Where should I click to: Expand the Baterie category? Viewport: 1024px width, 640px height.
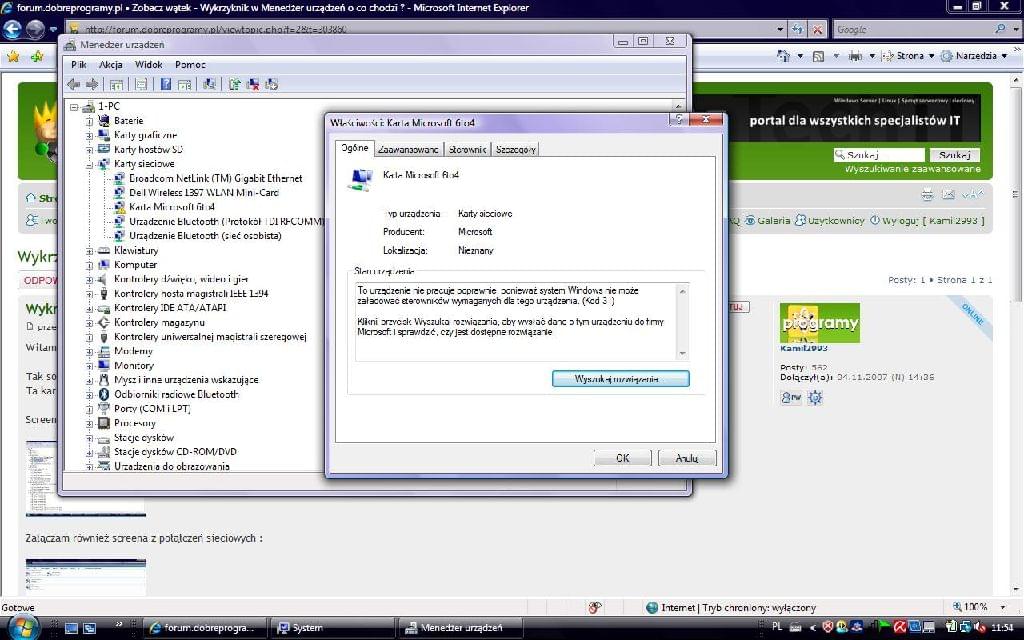89,121
